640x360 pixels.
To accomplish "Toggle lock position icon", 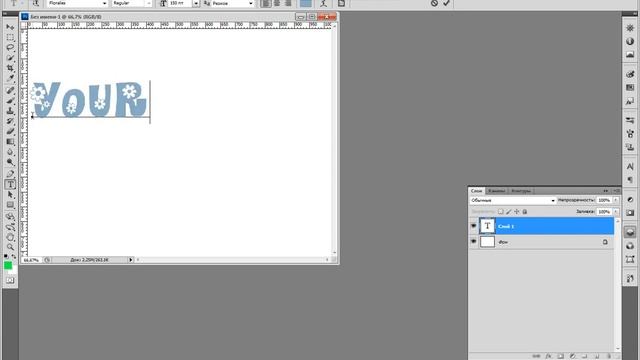I will (x=517, y=211).
